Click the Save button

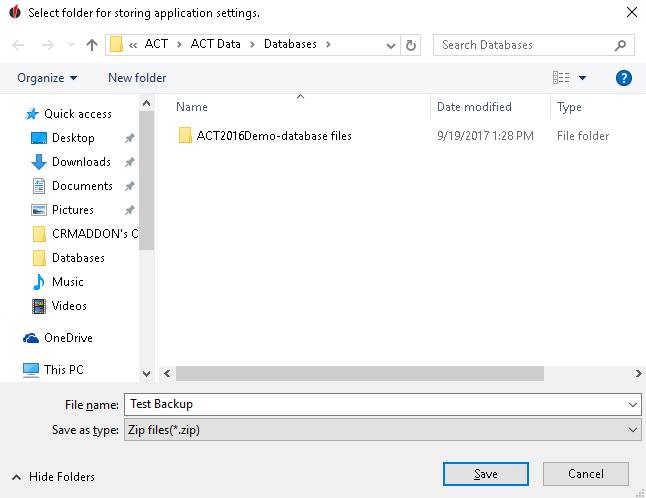tap(486, 474)
